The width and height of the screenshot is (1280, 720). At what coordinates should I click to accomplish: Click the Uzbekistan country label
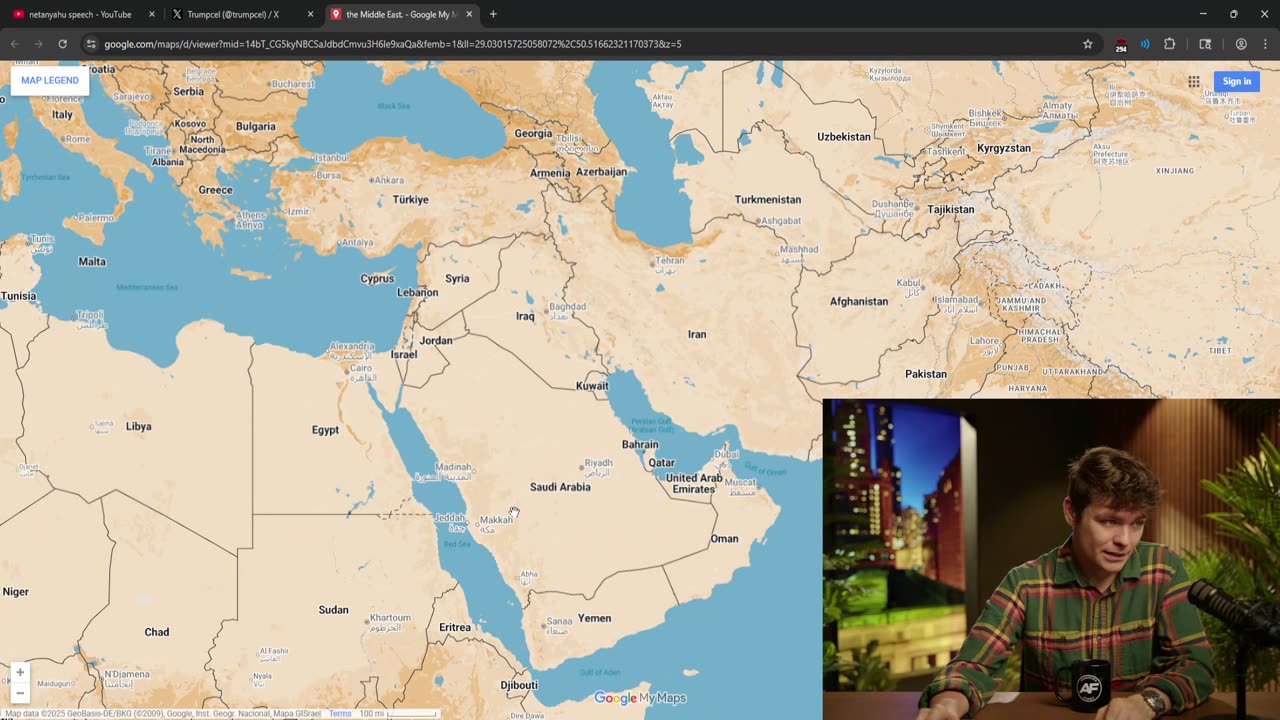[x=844, y=136]
